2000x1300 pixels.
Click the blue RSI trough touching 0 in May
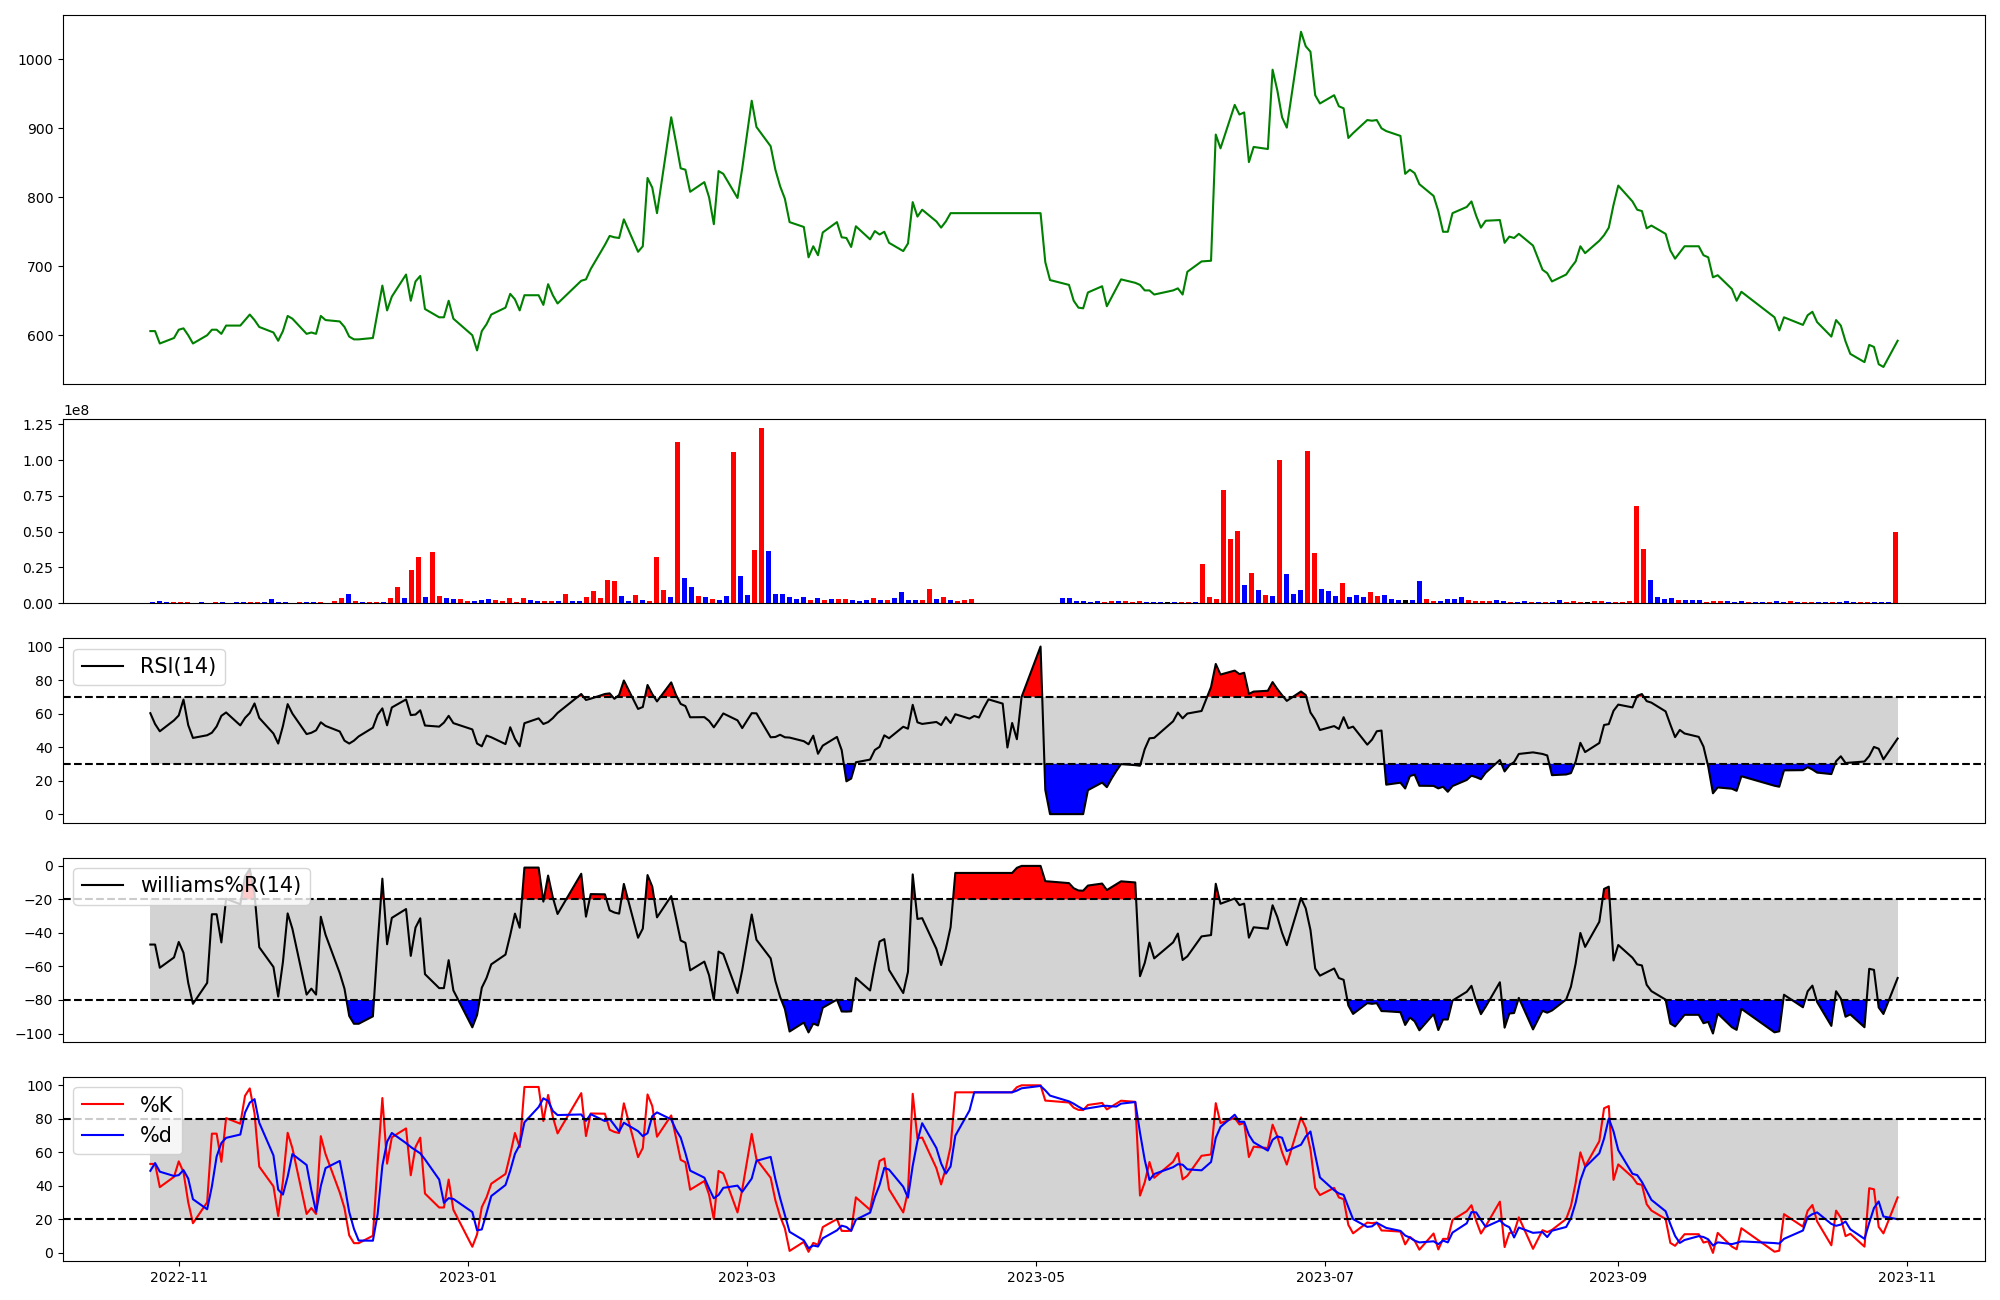[x=1065, y=795]
